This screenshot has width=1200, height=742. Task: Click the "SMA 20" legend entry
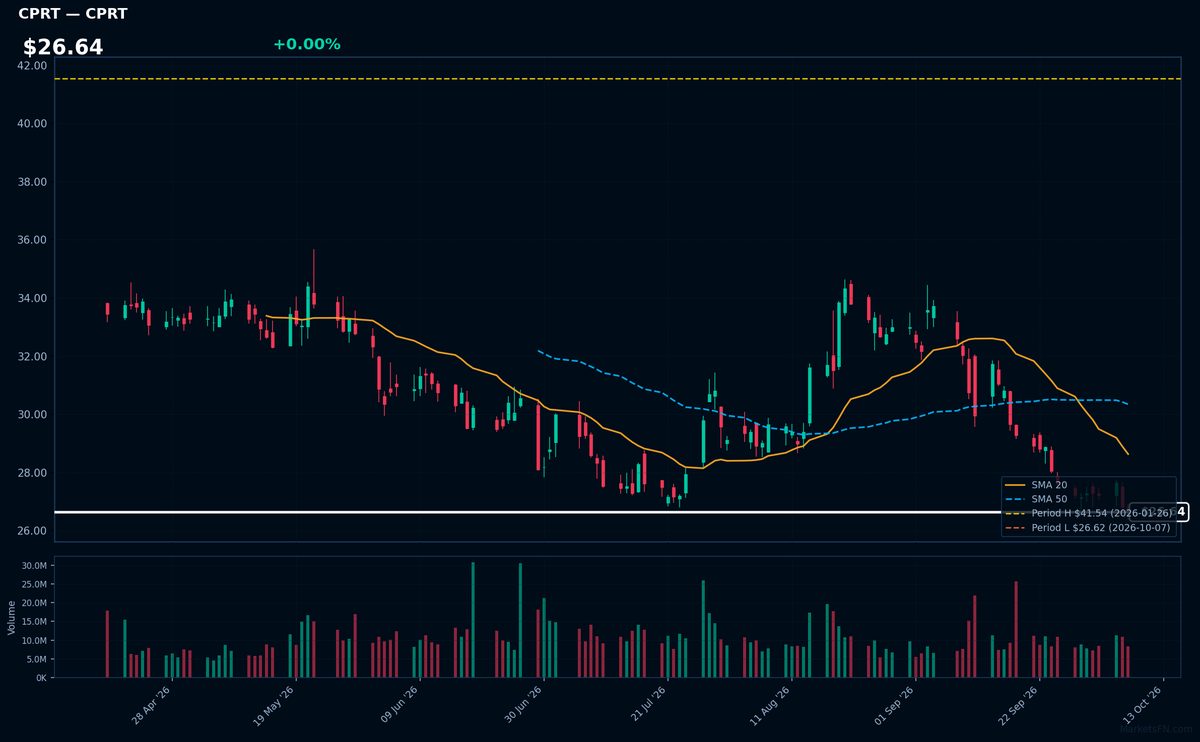pyautogui.click(x=1049, y=485)
